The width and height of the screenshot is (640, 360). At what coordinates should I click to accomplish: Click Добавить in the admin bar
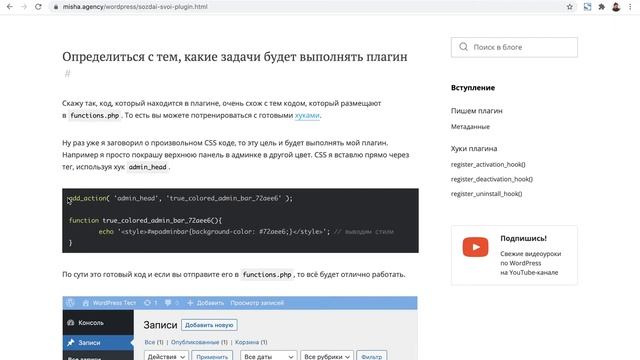[210, 303]
